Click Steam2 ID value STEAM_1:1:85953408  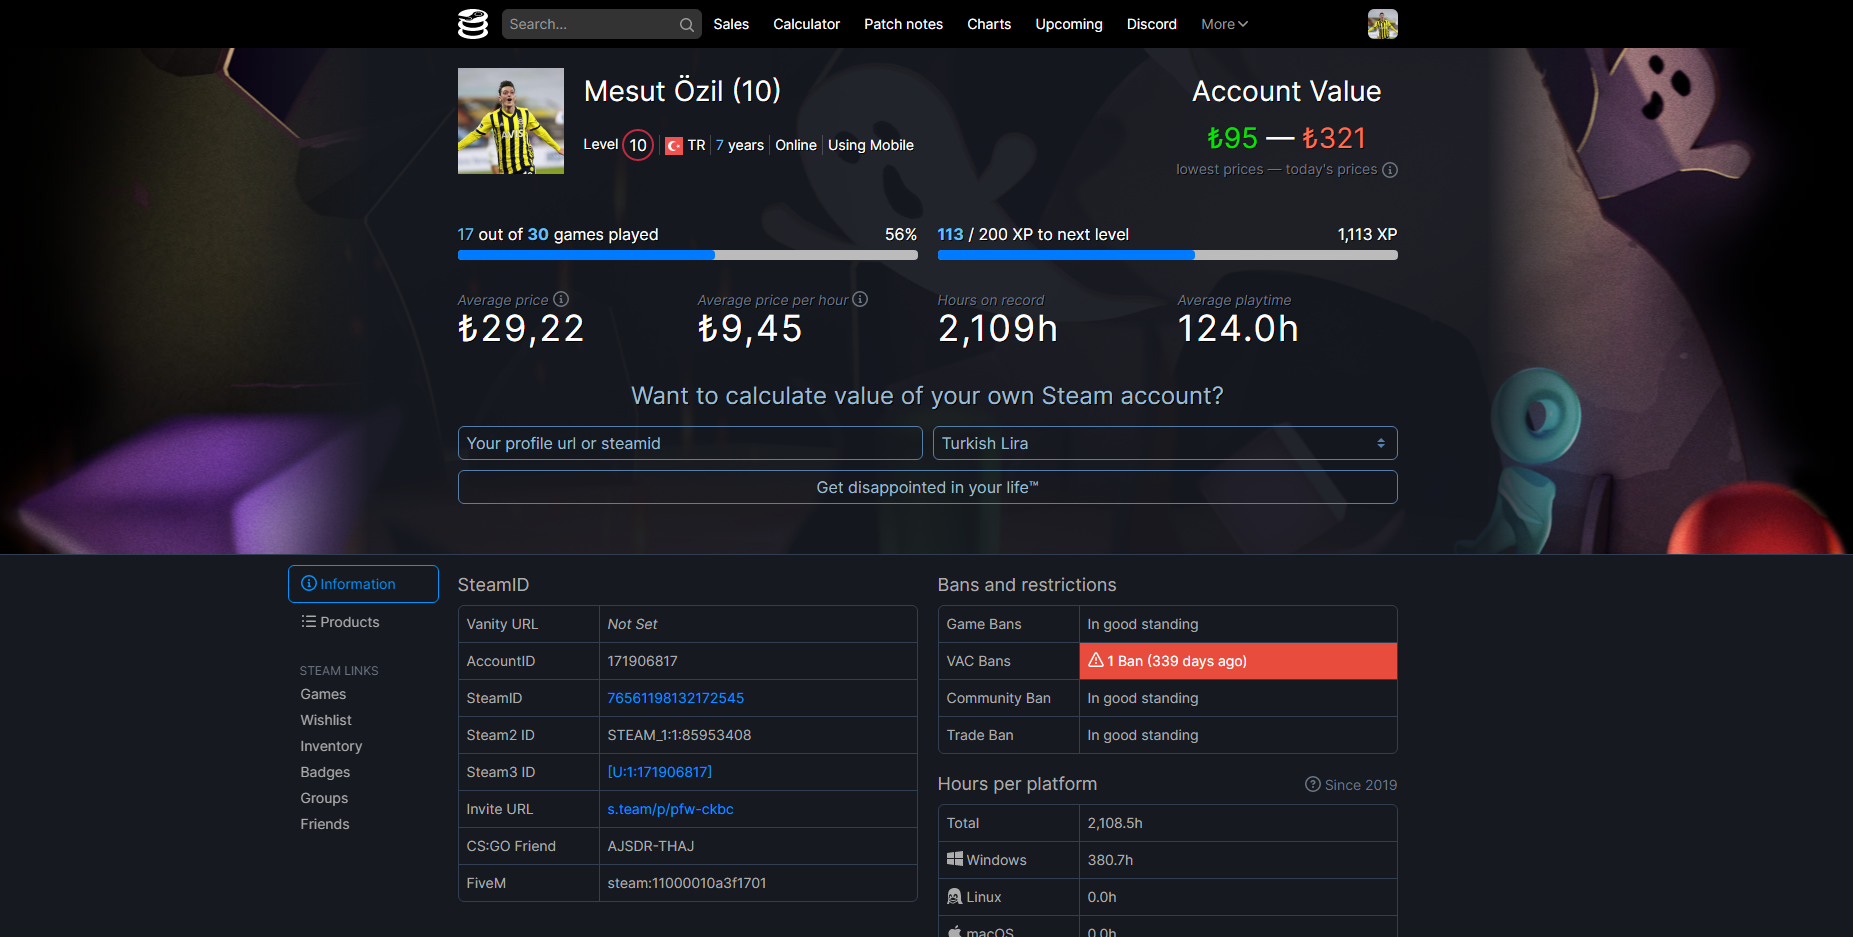679,735
